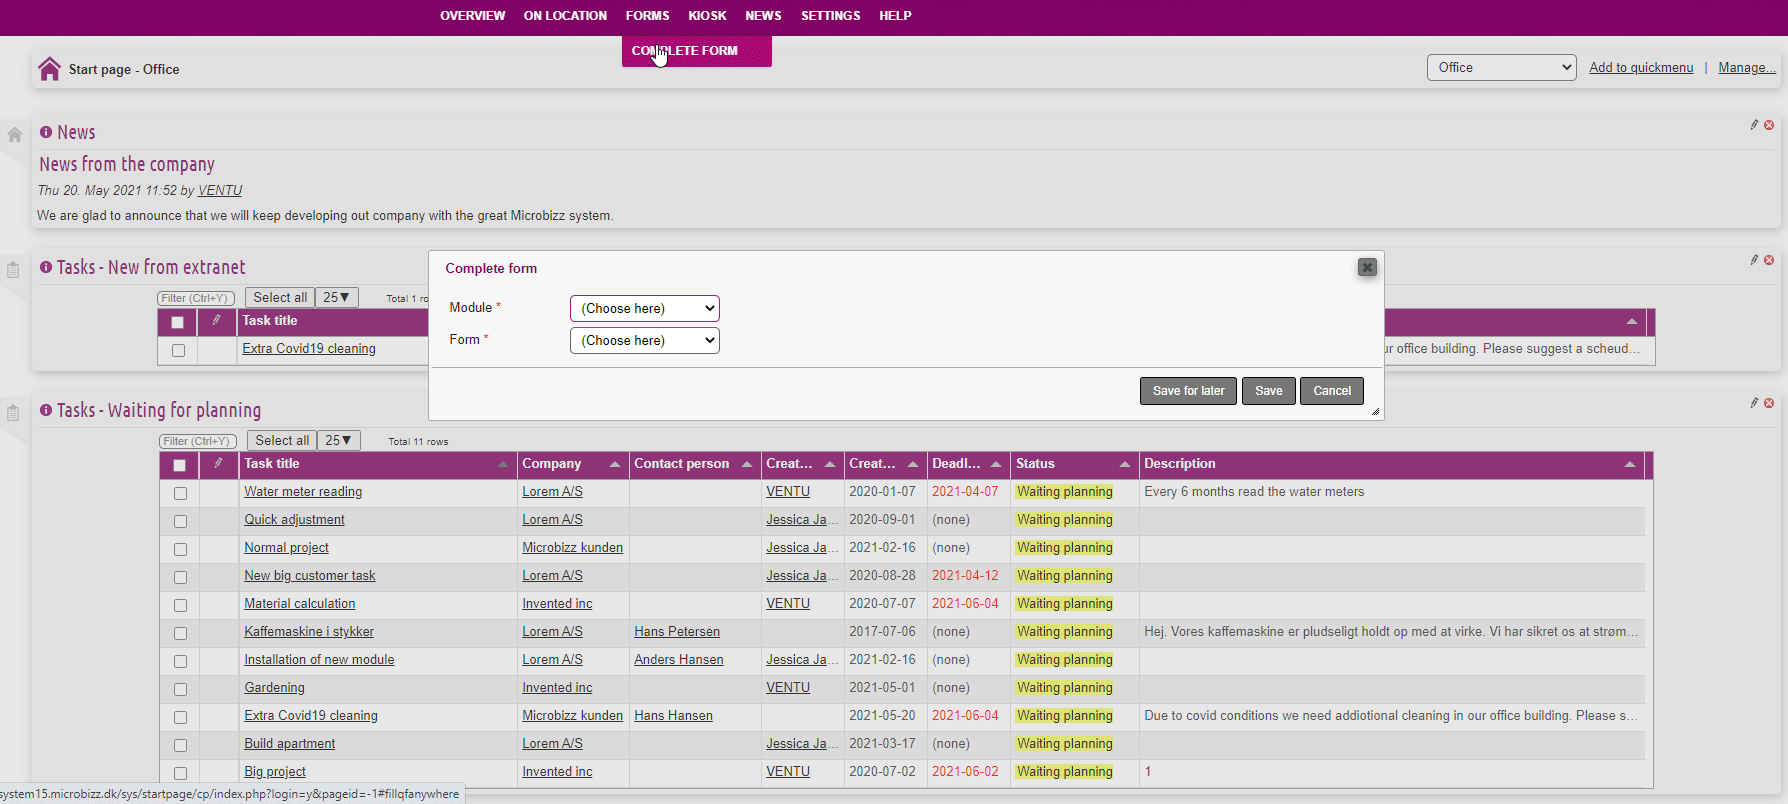Screen dimensions: 1788x804
Task: Tick the checkbox for Water meter reading
Action: coord(180,493)
